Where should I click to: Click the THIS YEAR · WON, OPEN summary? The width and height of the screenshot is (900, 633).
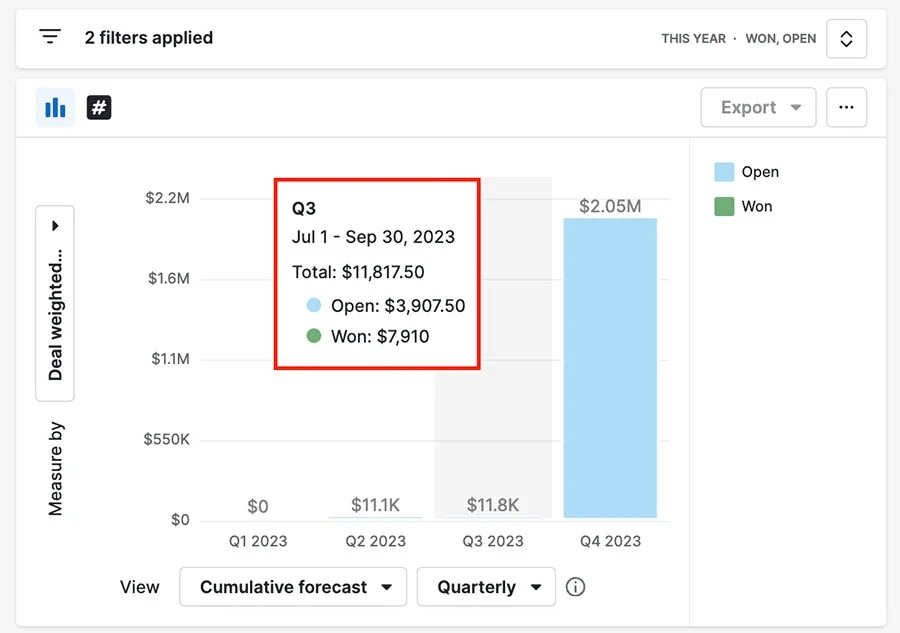tap(738, 39)
